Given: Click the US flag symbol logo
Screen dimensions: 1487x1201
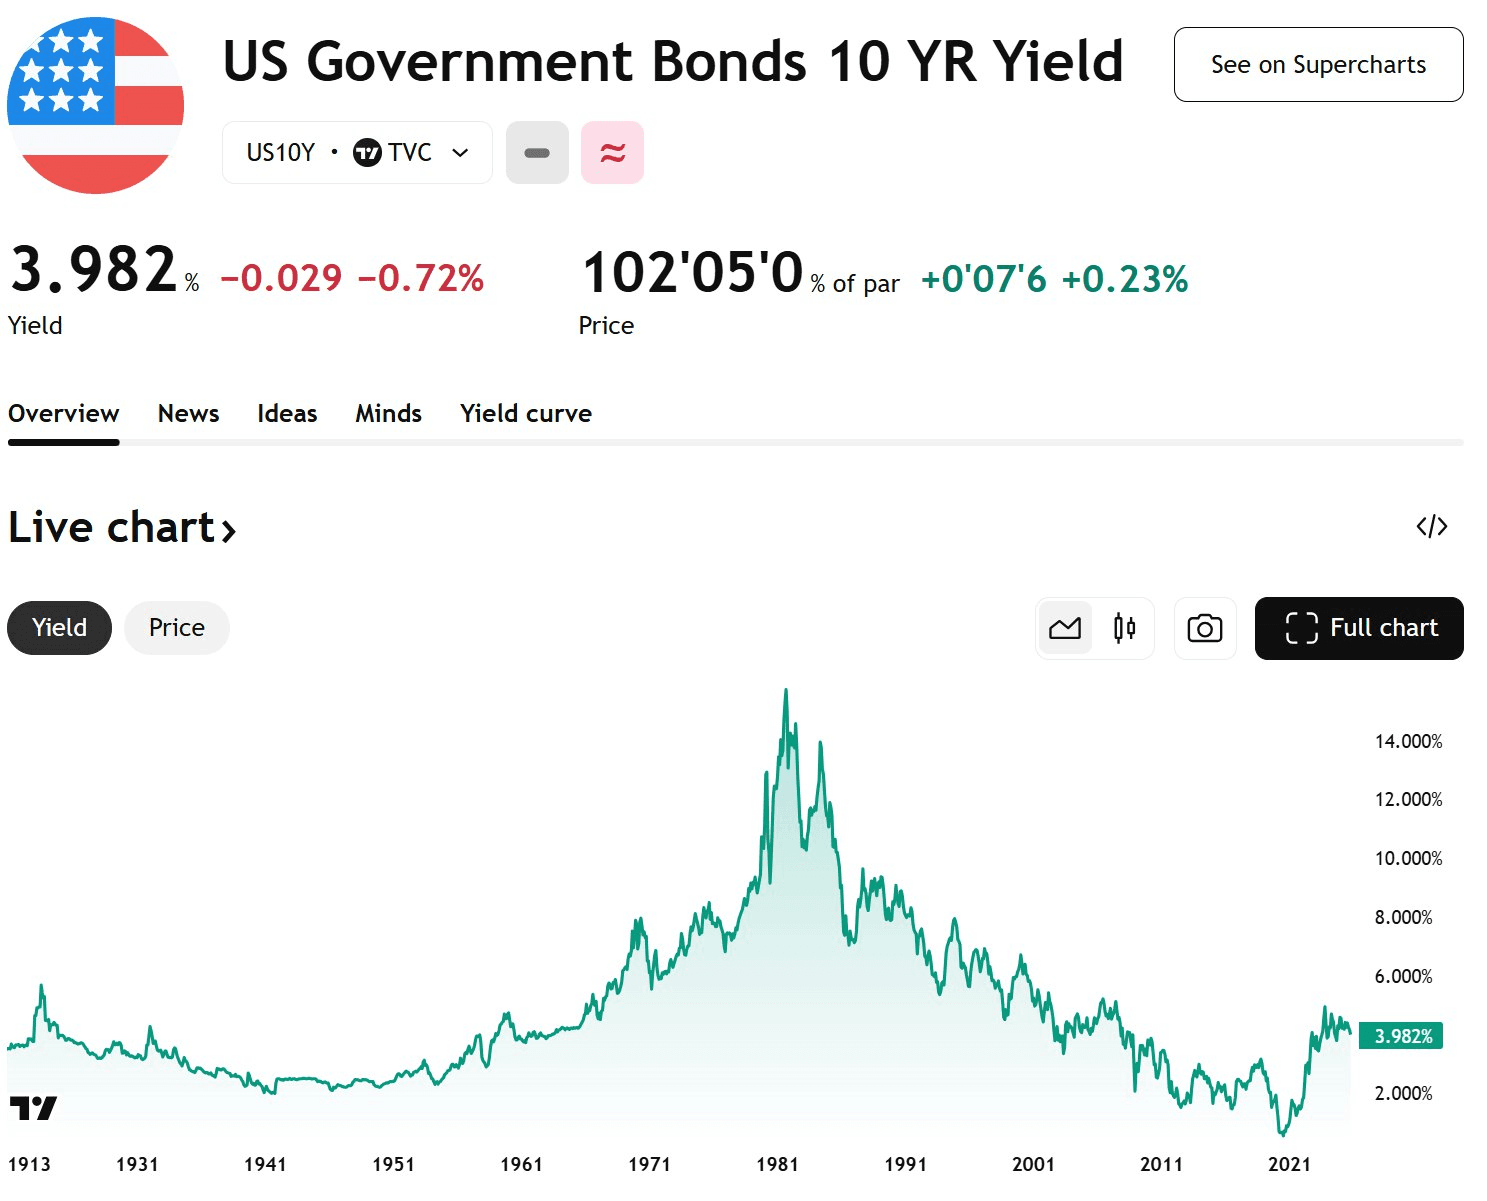Looking at the screenshot, I should (x=95, y=105).
